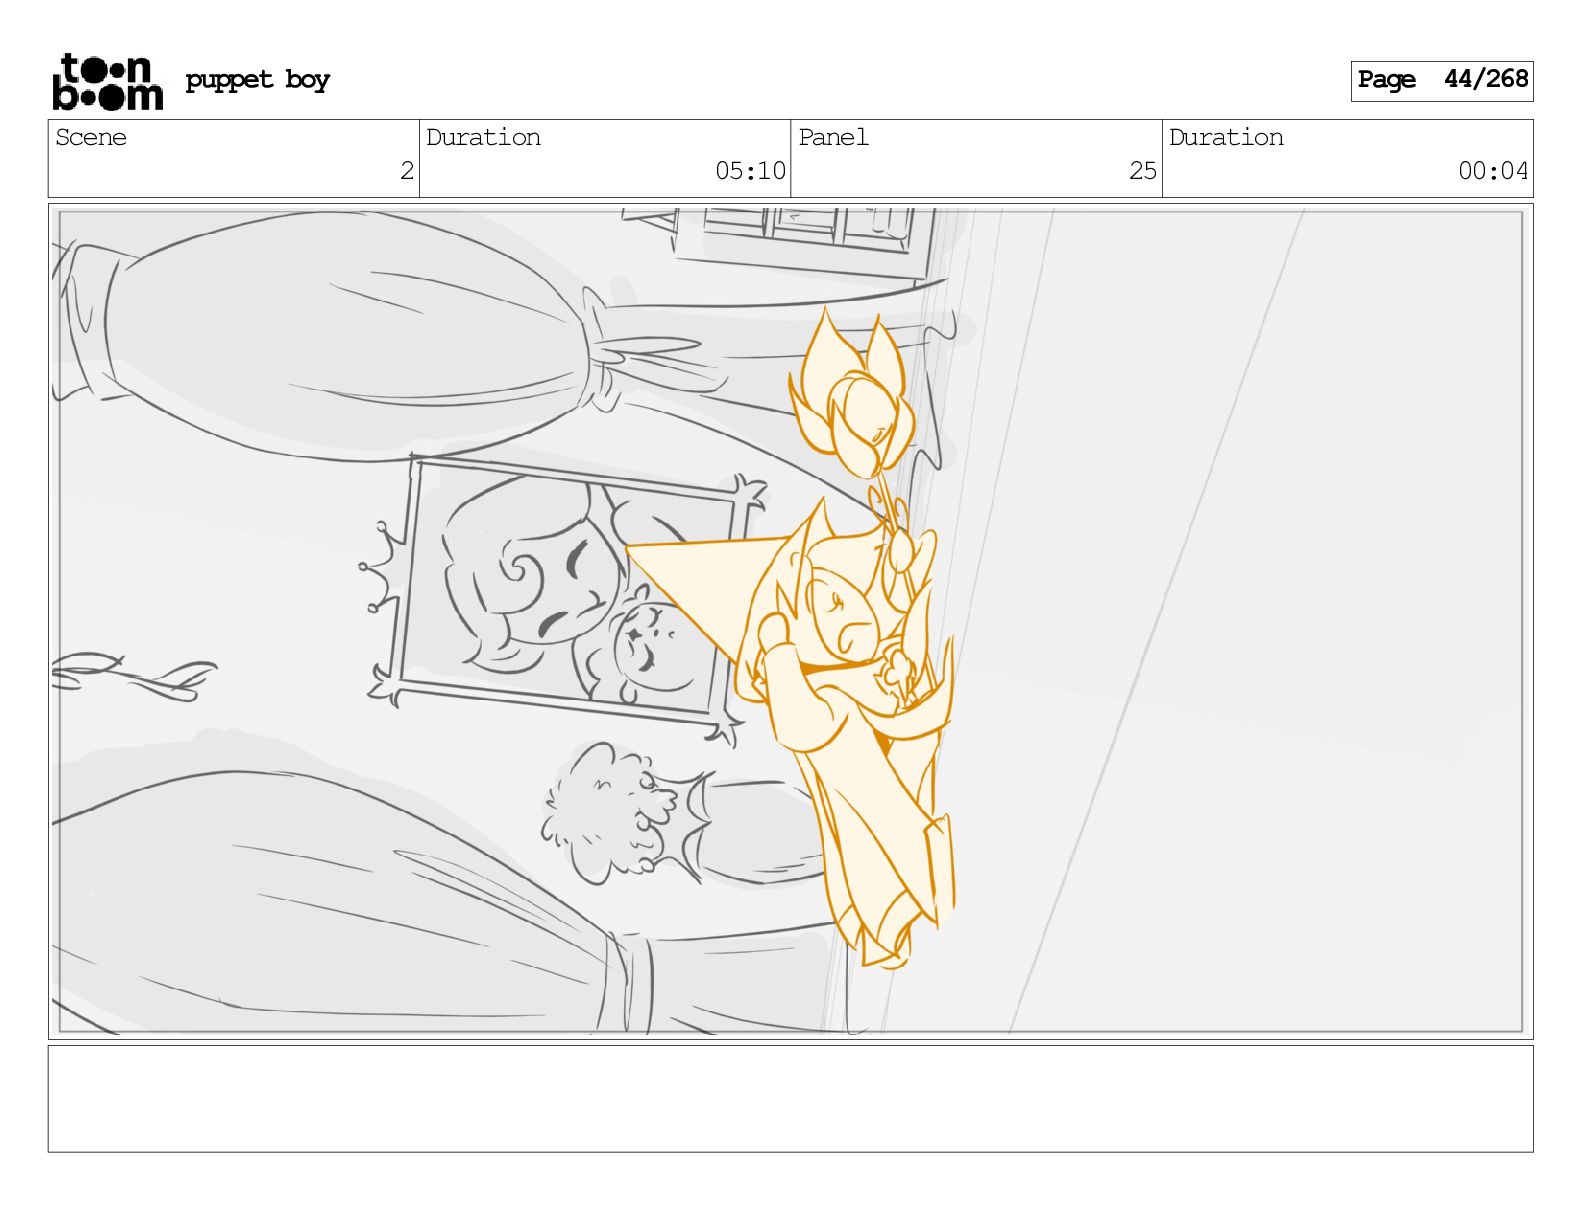This screenshot has height=1224, width=1584.
Task: Select the scene number 2
Action: pos(406,171)
